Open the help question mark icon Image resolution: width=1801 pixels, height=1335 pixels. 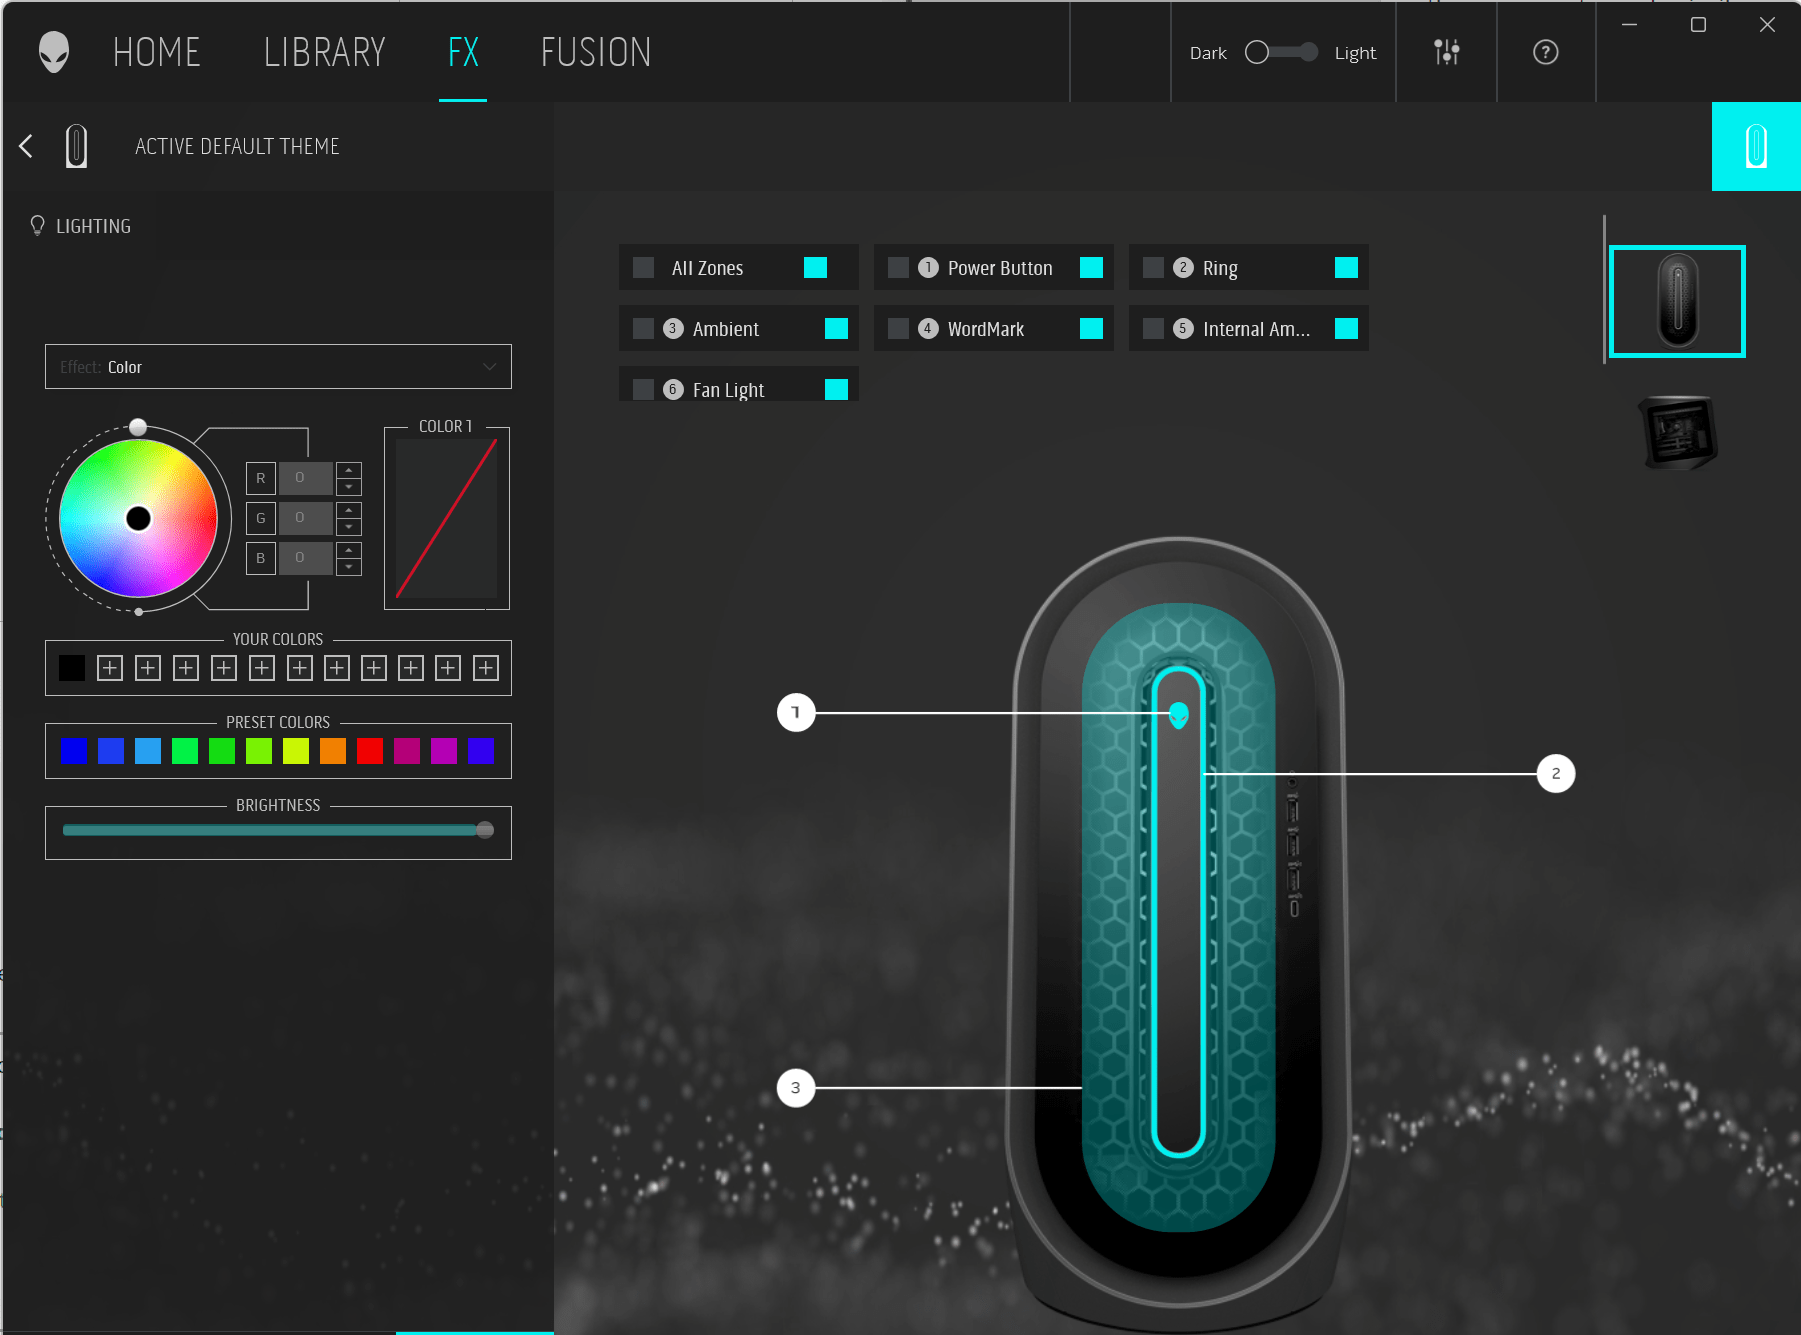pos(1545,52)
